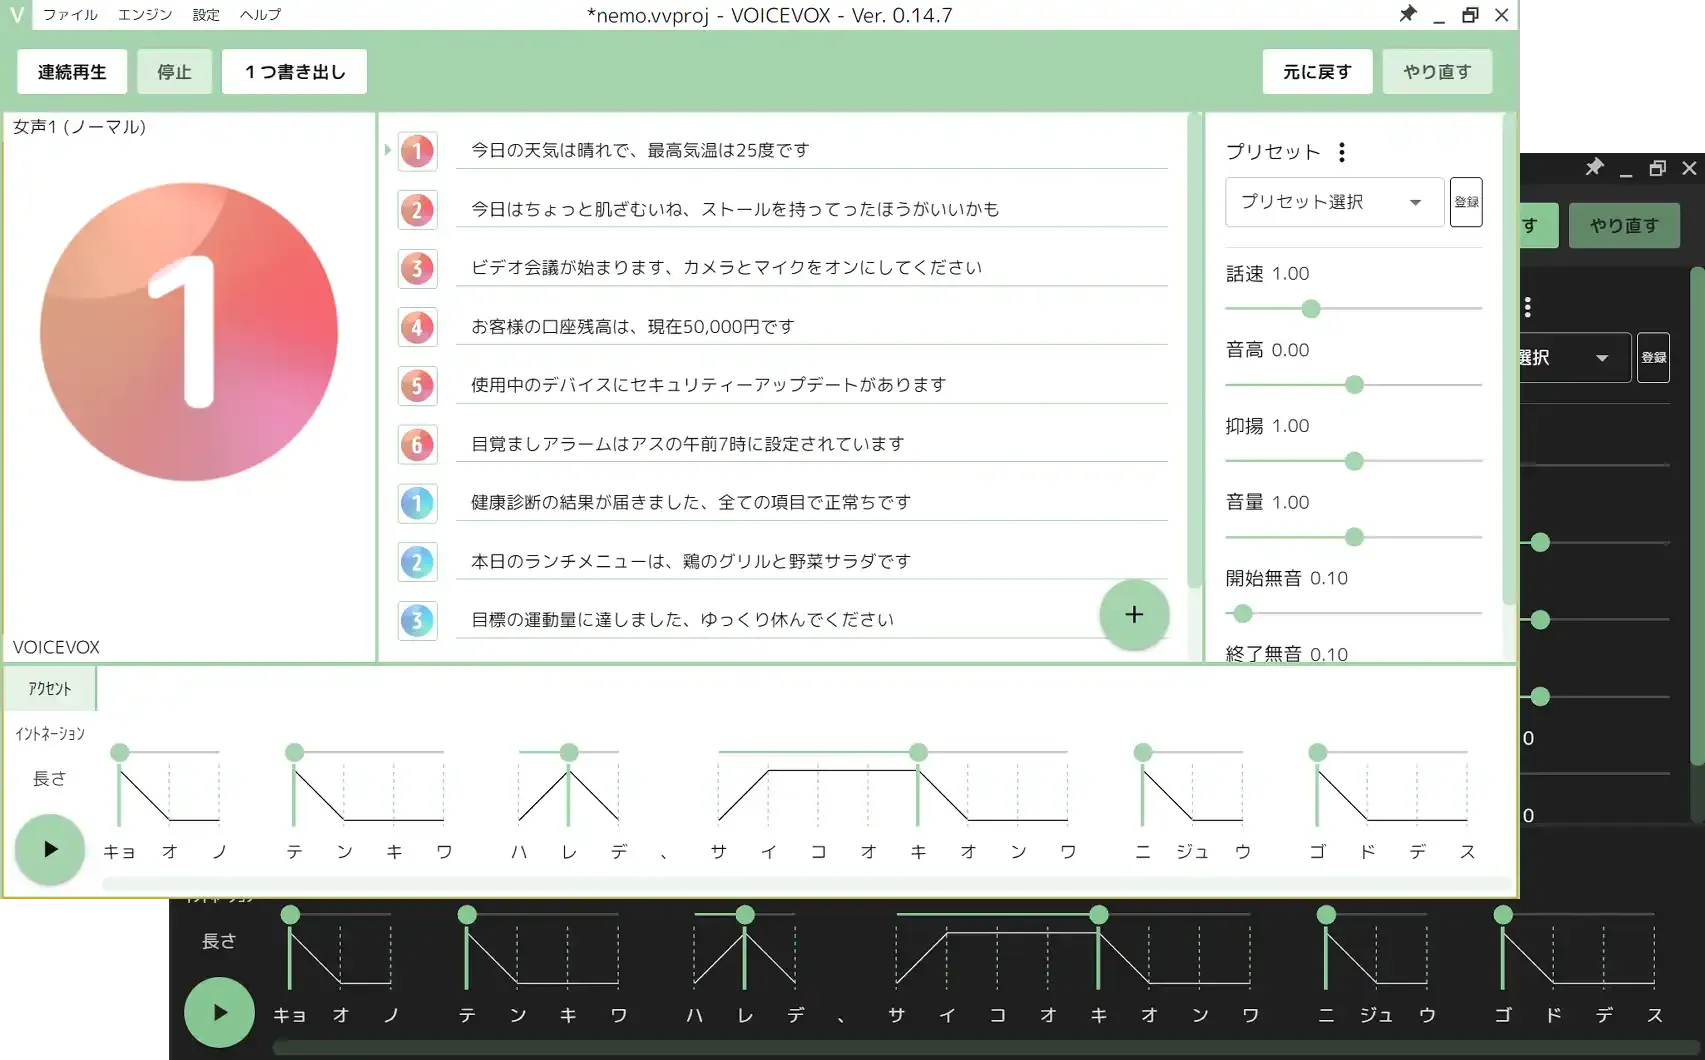Click mora キョ in the light window
This screenshot has width=1705, height=1060.
[x=119, y=852]
